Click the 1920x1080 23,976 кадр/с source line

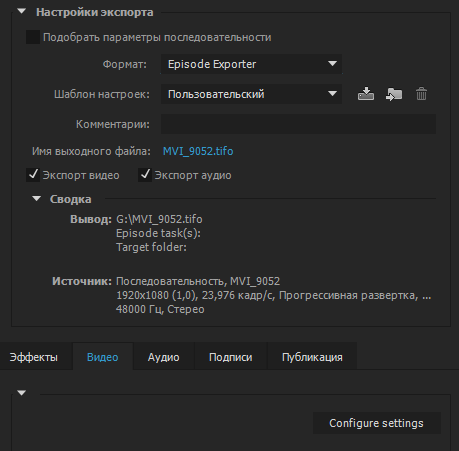tap(273, 295)
